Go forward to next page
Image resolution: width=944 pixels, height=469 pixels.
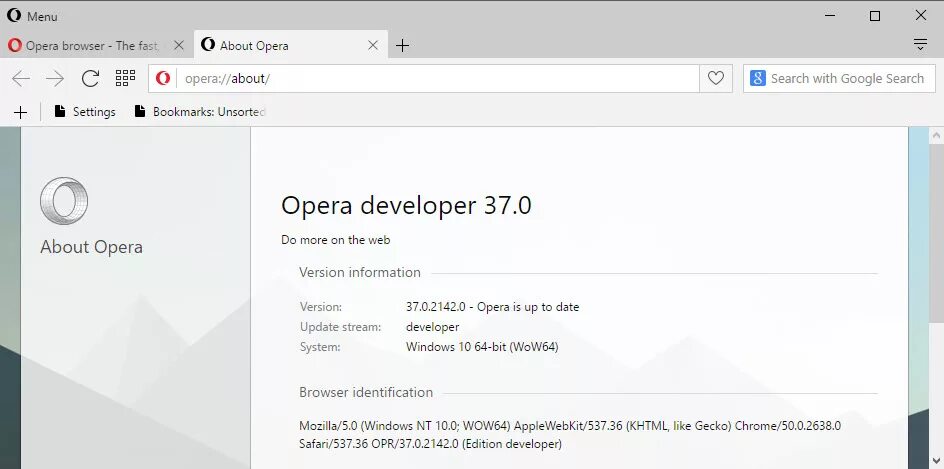[x=55, y=78]
